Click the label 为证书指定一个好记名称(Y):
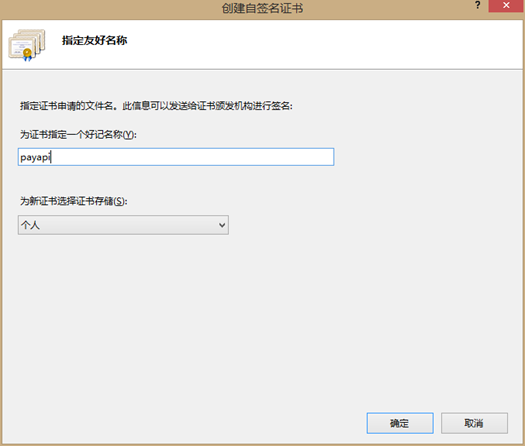Image resolution: width=525 pixels, height=446 pixels. click(x=78, y=135)
